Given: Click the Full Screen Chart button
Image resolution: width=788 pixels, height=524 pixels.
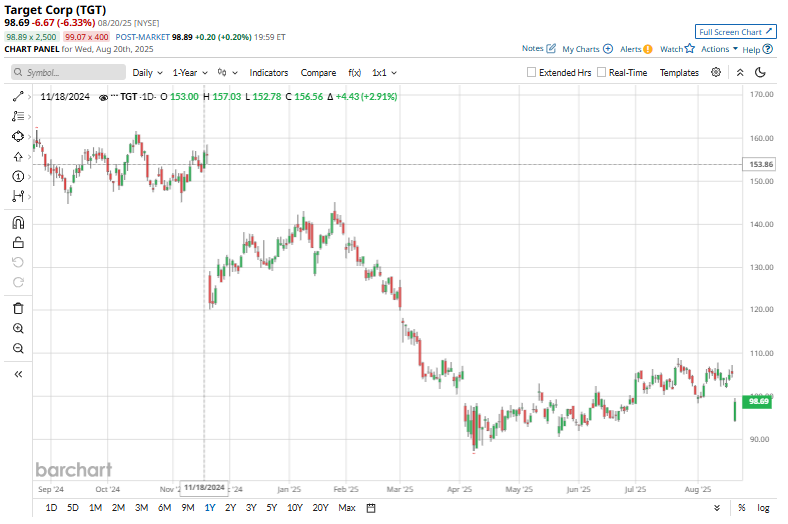Looking at the screenshot, I should click(735, 32).
